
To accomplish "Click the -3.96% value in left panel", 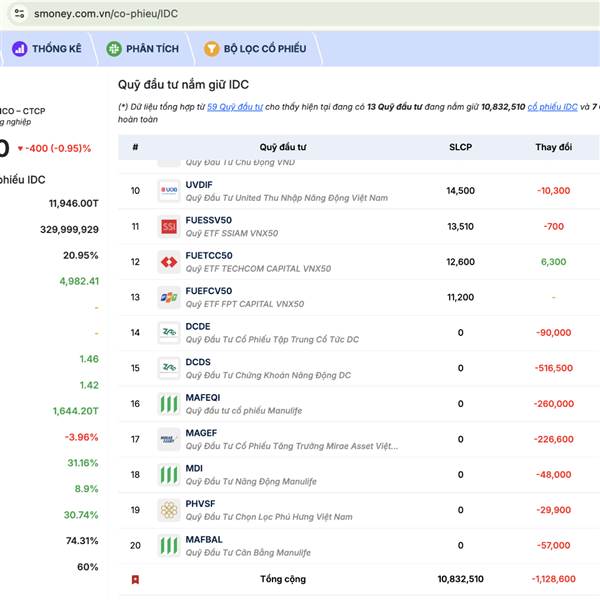I will [81, 437].
